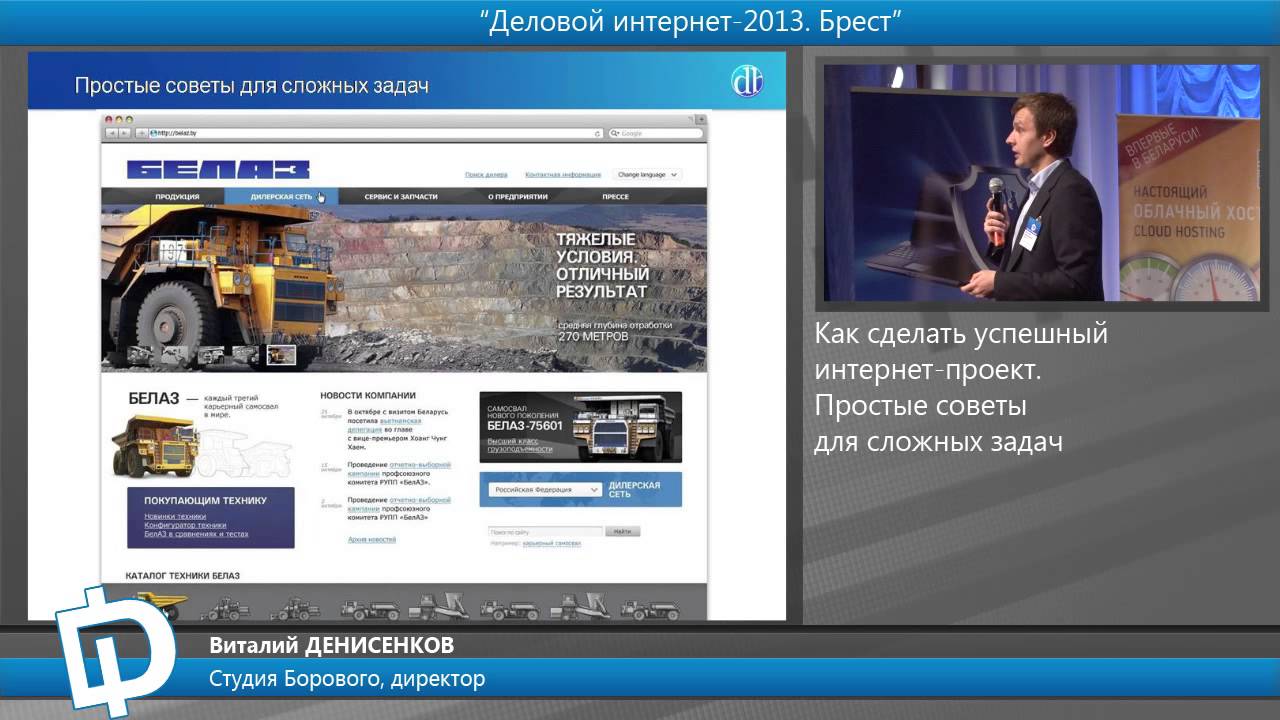1280x720 pixels.
Task: Click the 'карьерный самосвал' example link
Action: 551,543
